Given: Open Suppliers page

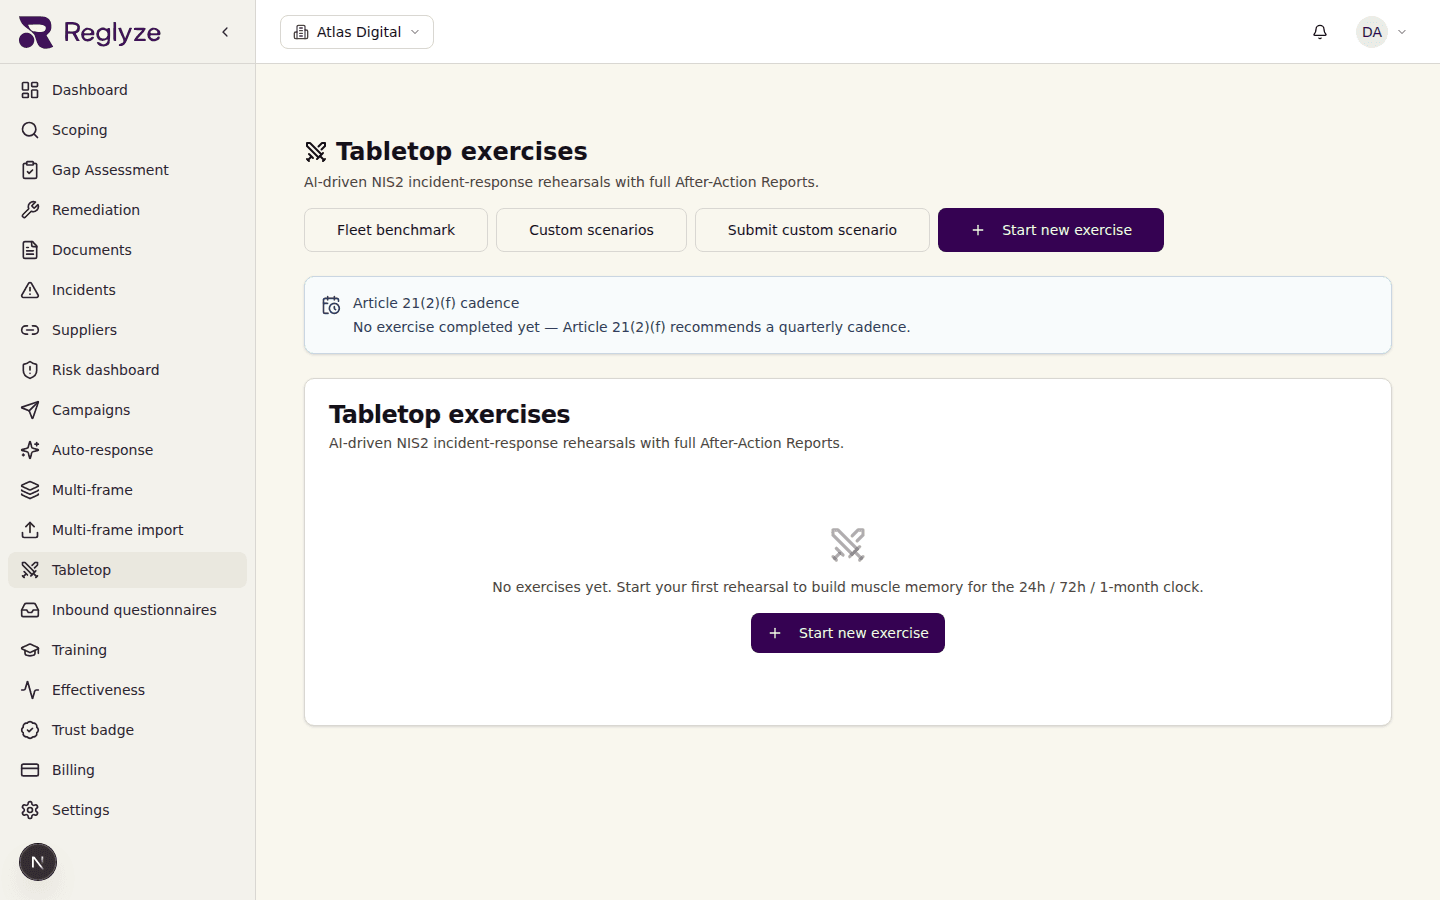Looking at the screenshot, I should click(x=127, y=330).
